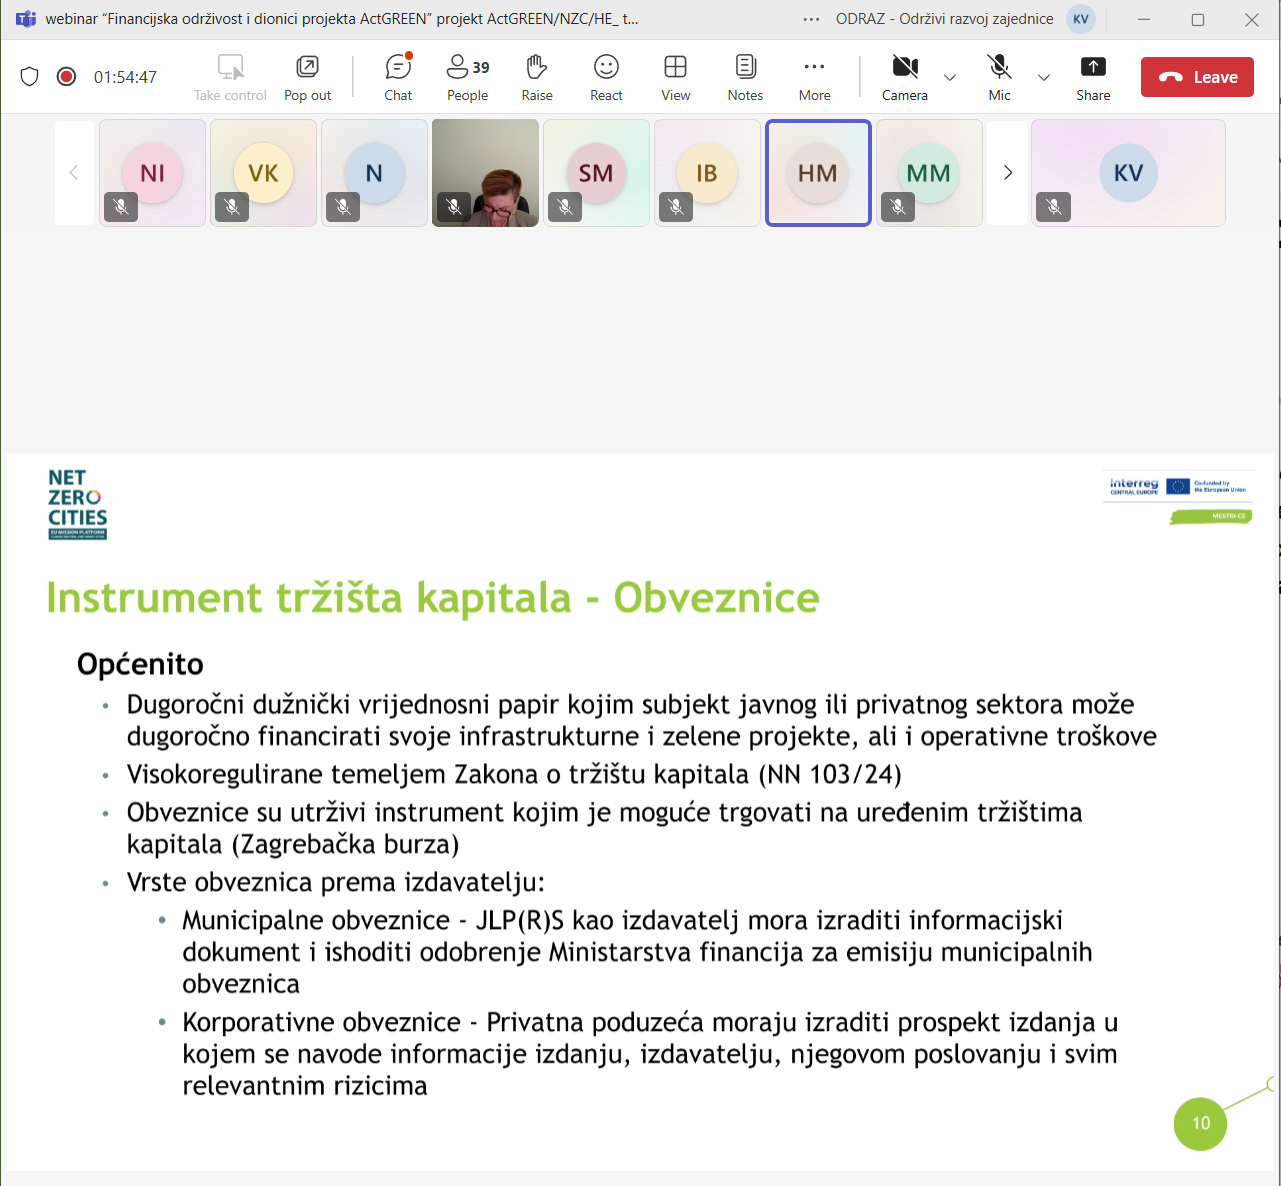Unmute the Mic
Screen dimensions: 1281x1186
coord(999,77)
